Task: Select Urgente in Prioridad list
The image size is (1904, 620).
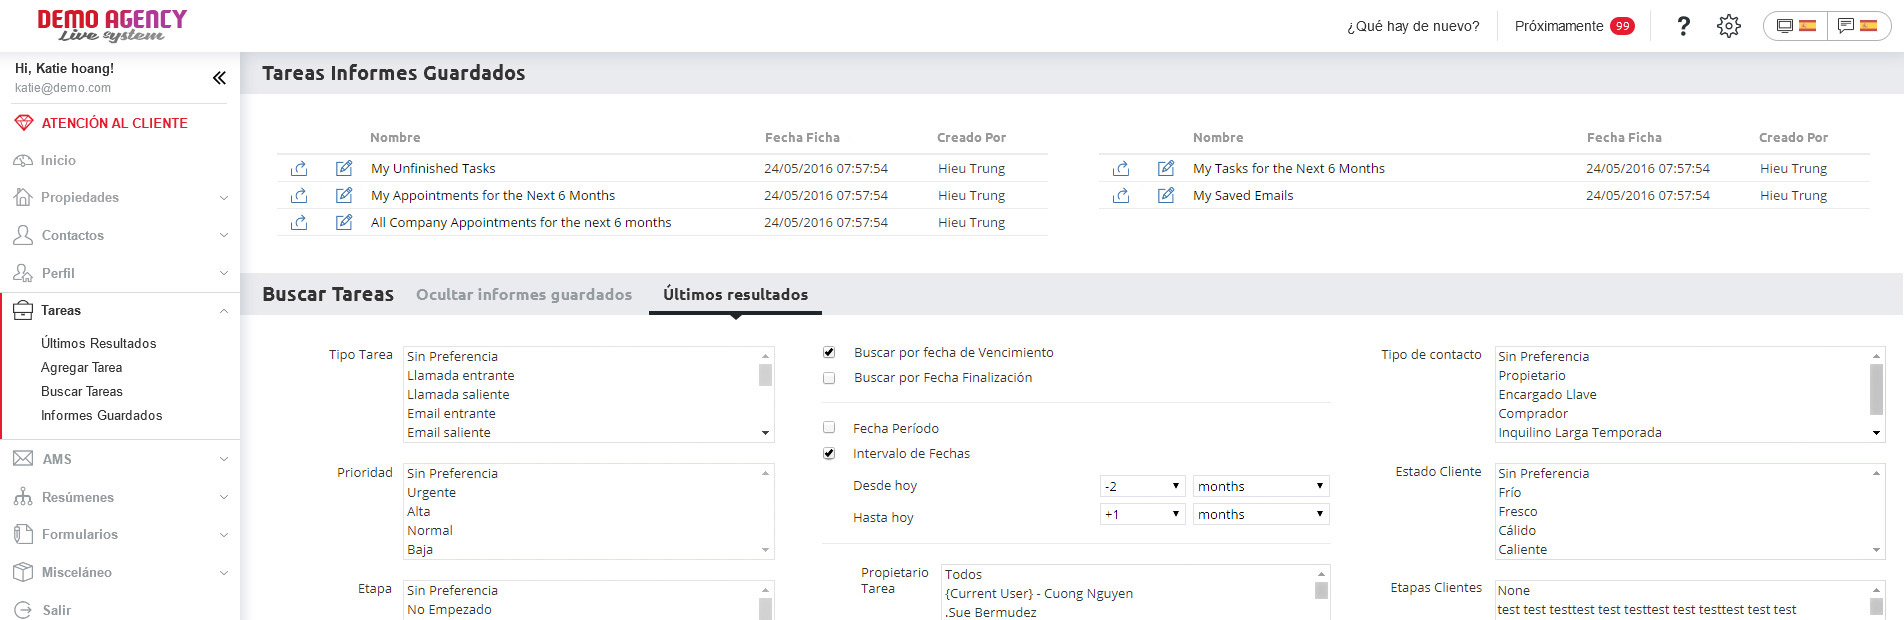Action: (431, 492)
